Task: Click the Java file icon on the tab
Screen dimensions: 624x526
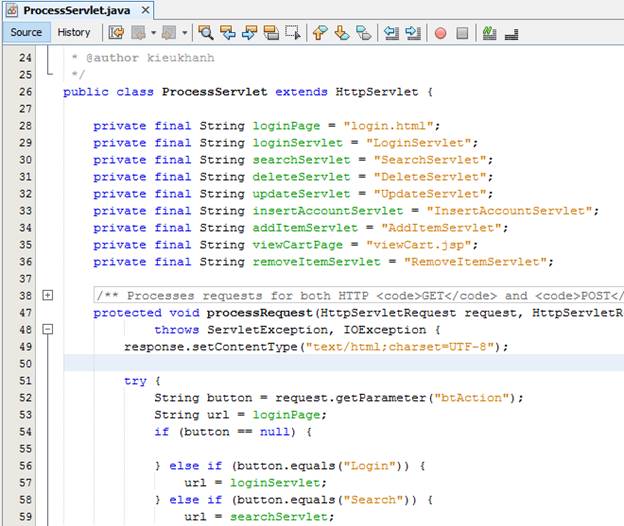Action: [x=12, y=10]
